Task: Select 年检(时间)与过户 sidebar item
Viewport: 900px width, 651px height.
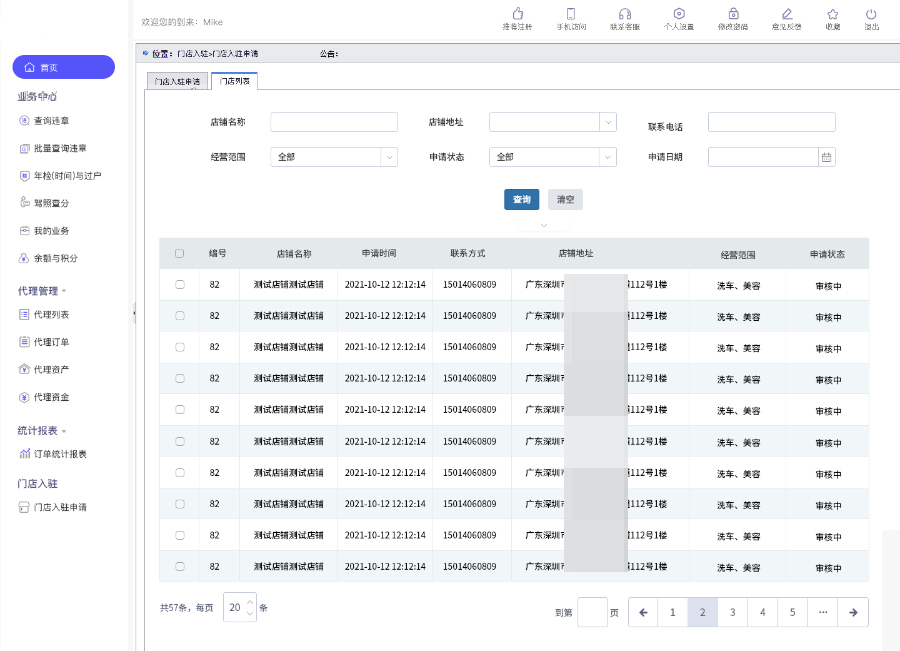Action: tap(60, 176)
